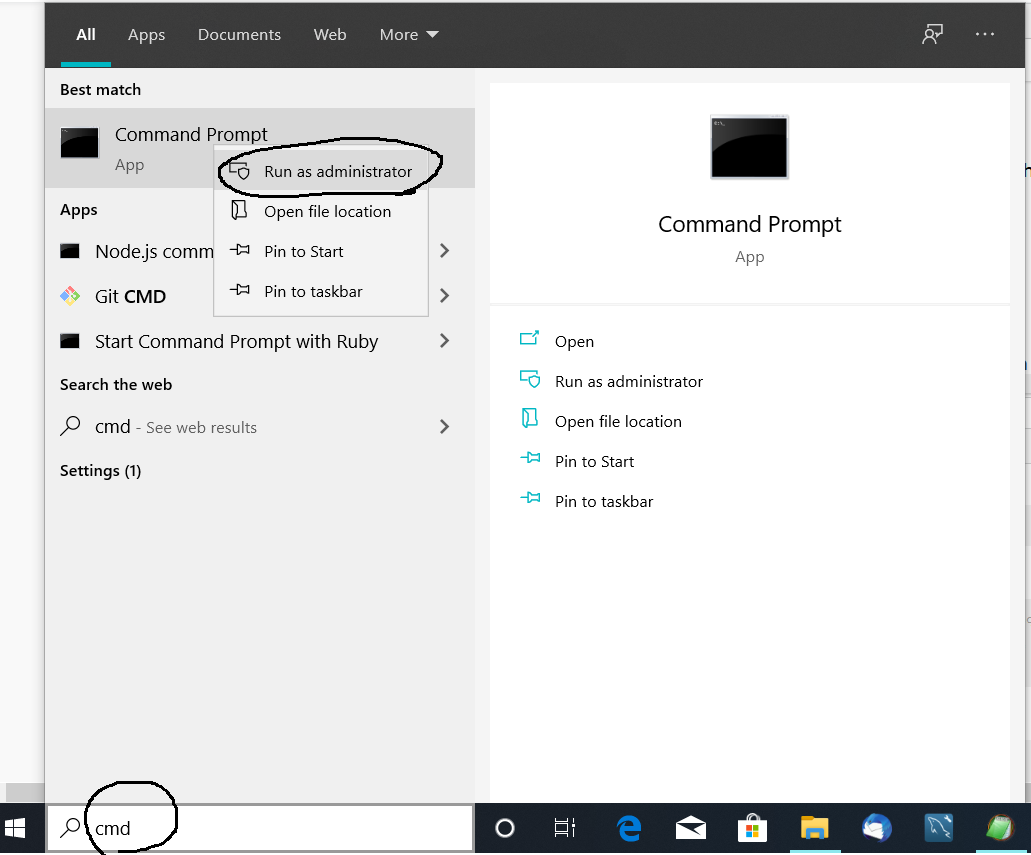1031x855 pixels.
Task: Open the Mail app on taskbar
Action: click(690, 828)
